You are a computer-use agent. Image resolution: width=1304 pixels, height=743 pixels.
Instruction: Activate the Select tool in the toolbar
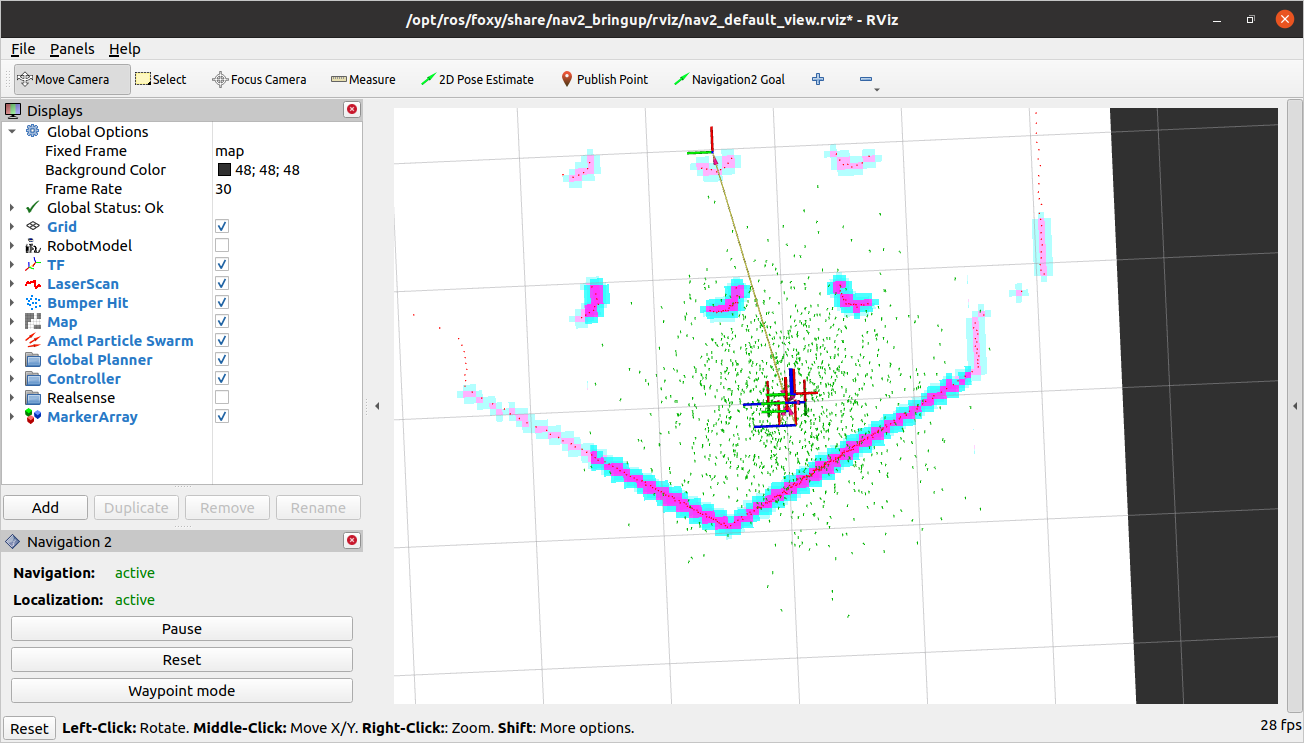coord(160,79)
